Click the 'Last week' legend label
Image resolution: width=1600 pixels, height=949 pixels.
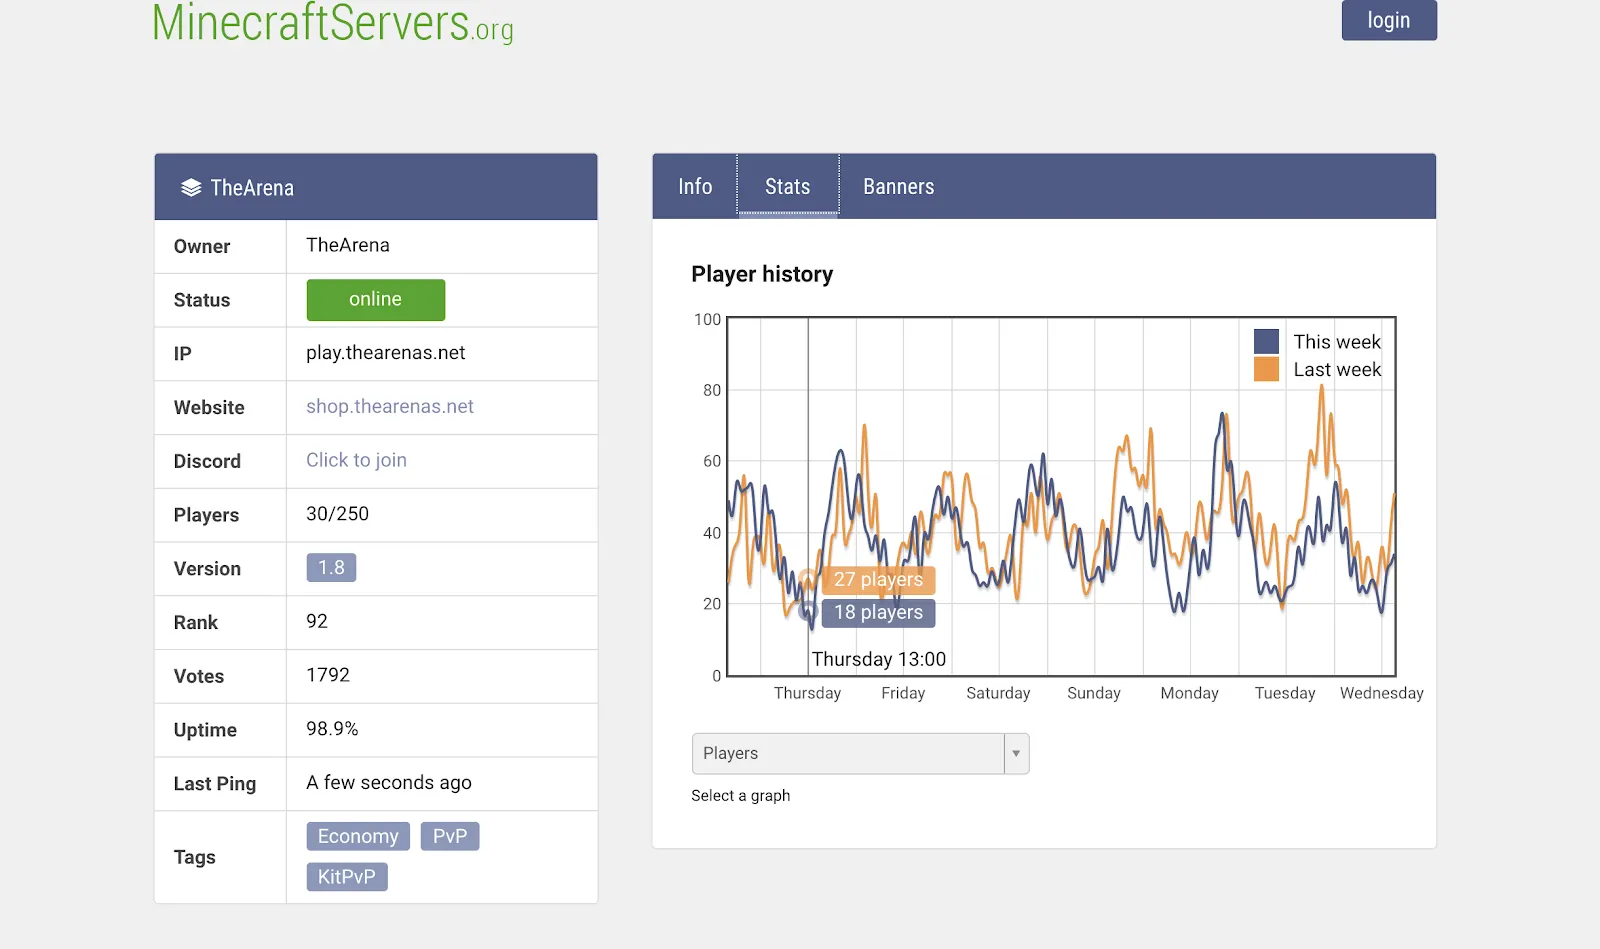(1337, 370)
